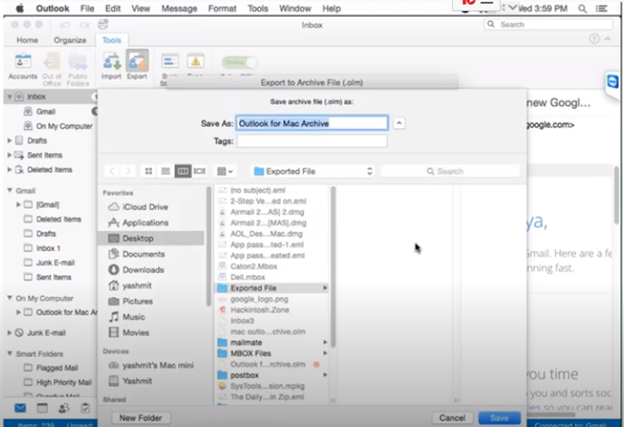624x427 pixels.
Task: Toggle the Online switch in ribbon
Action: [239, 62]
